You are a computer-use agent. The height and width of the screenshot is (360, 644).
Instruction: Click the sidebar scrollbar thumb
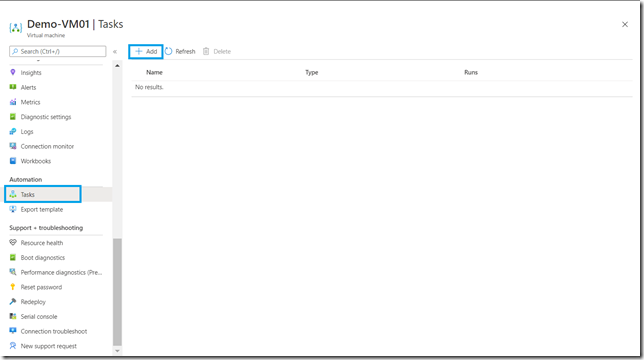pyautogui.click(x=117, y=292)
